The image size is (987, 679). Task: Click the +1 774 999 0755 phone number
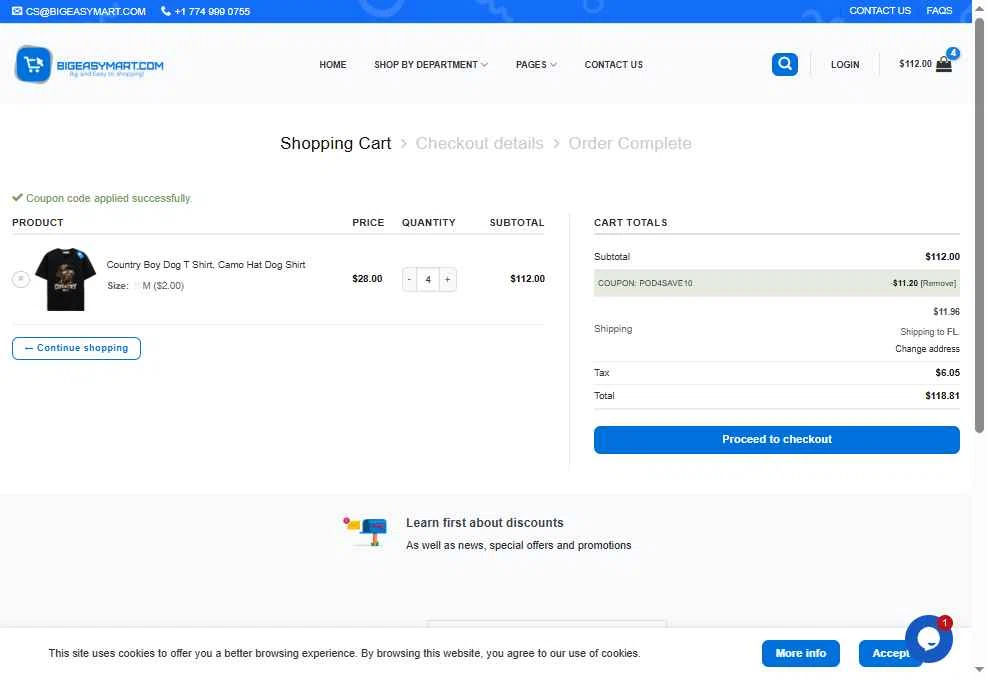(212, 11)
